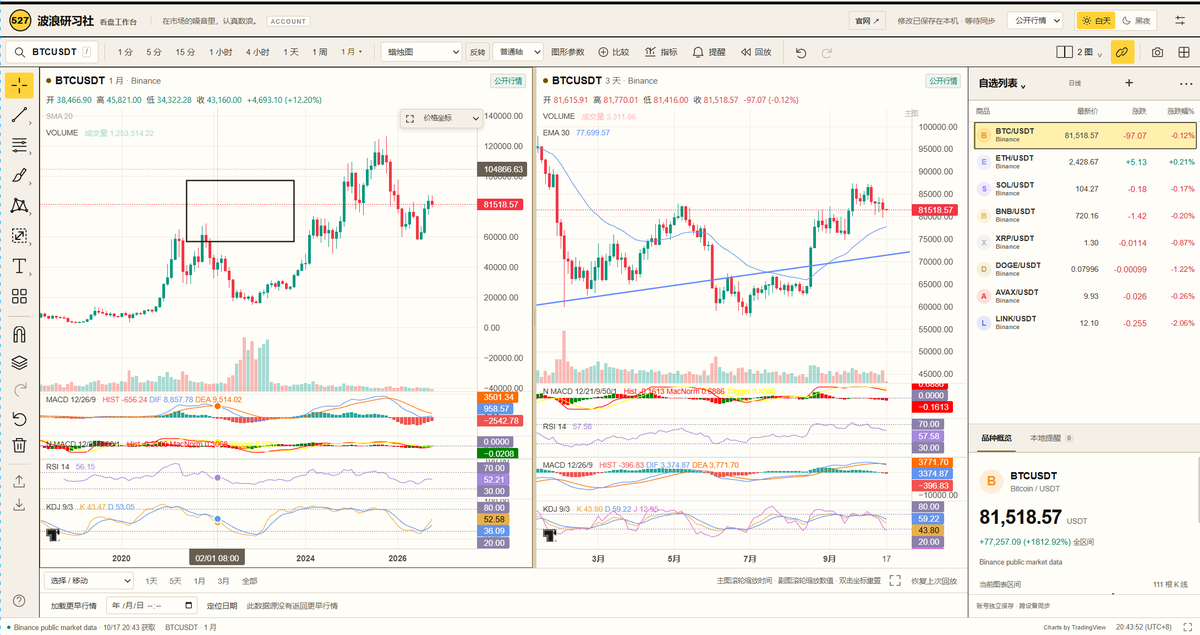This screenshot has width=1200, height=635.
Task: Open the layout grid icon at top right
Action: tap(1186, 52)
